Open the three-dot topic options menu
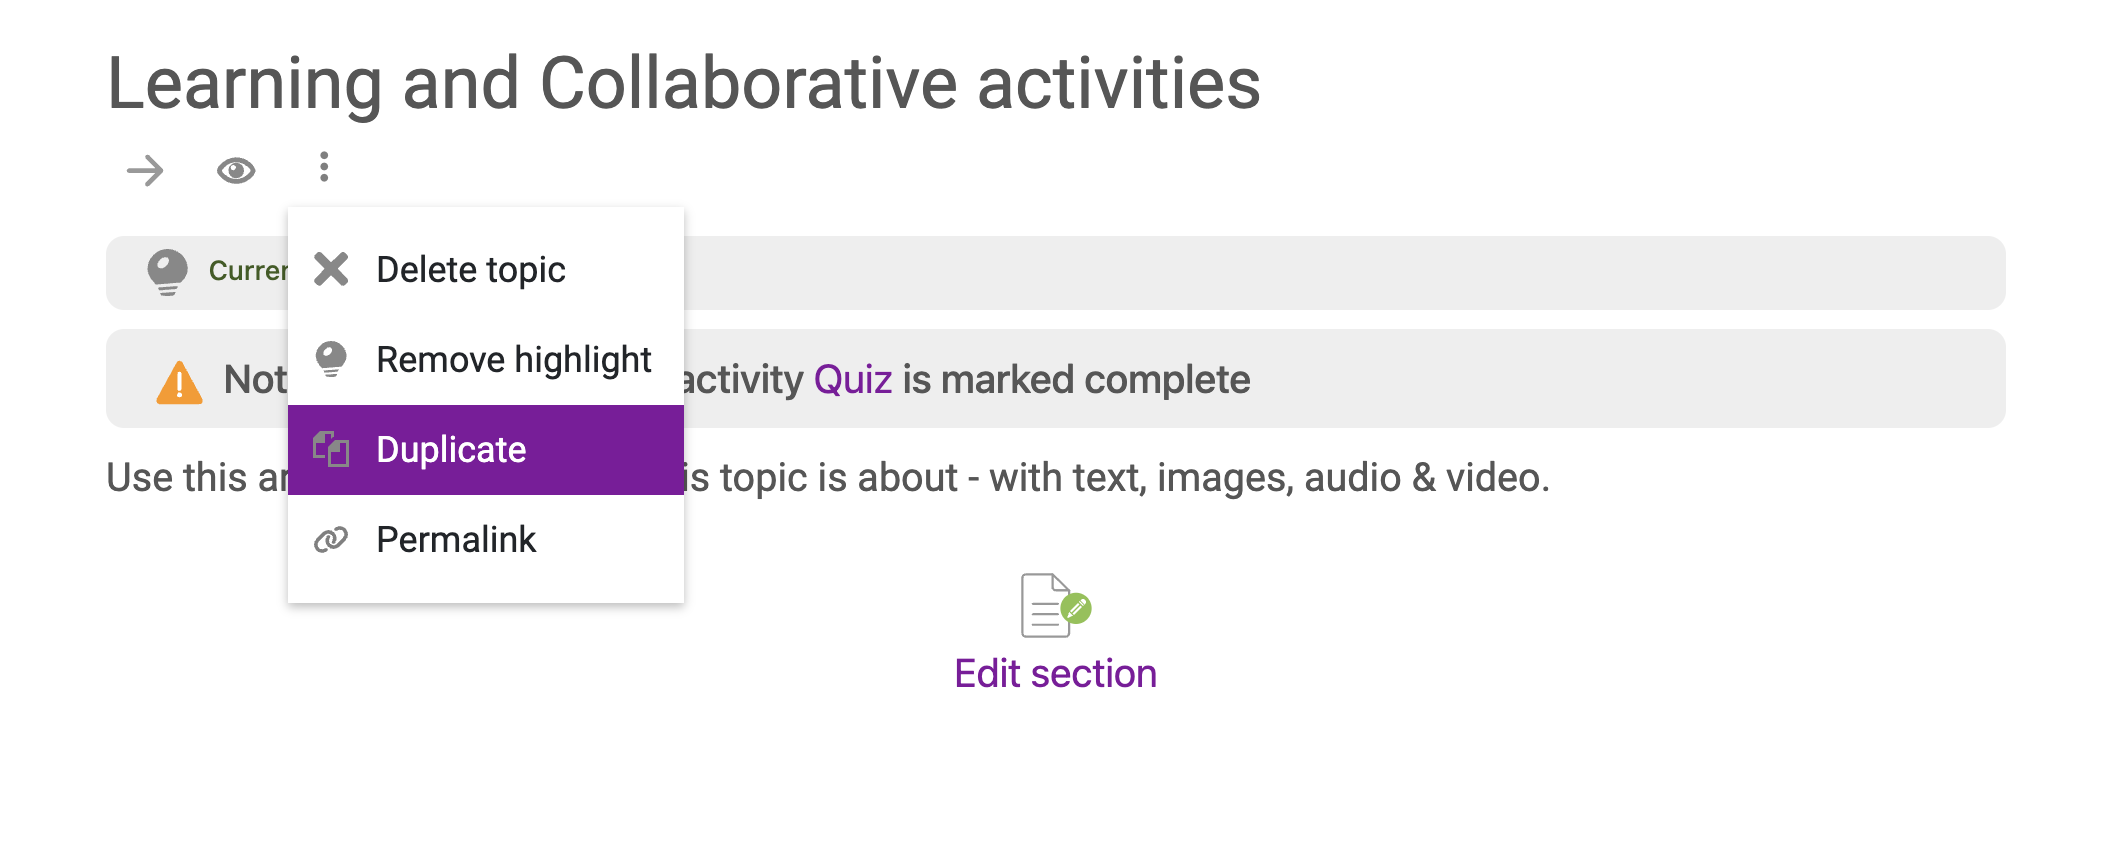Viewport: 2110px width, 844px height. (324, 167)
